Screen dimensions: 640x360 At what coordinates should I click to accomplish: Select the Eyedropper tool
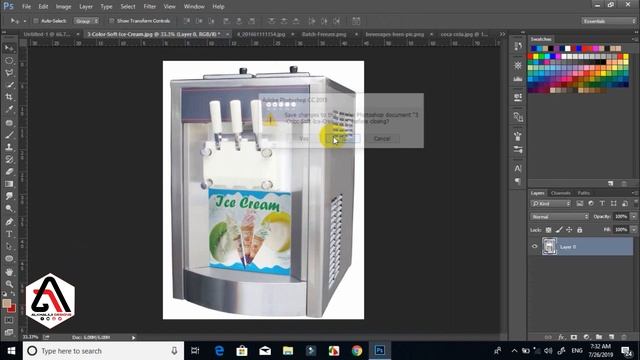coord(9,109)
